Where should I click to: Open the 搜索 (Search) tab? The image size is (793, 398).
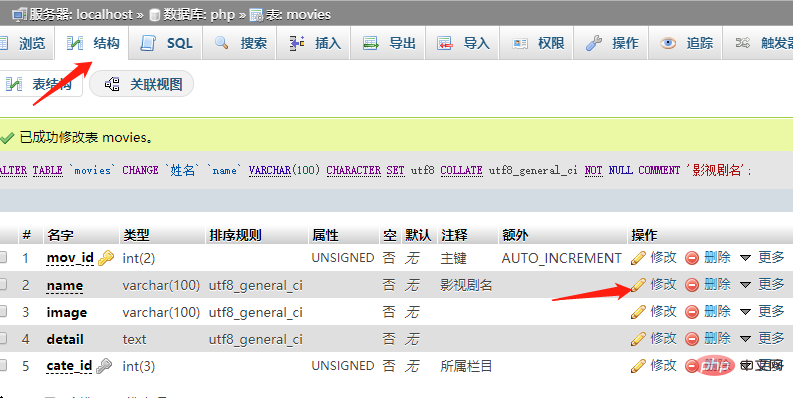[x=239, y=43]
